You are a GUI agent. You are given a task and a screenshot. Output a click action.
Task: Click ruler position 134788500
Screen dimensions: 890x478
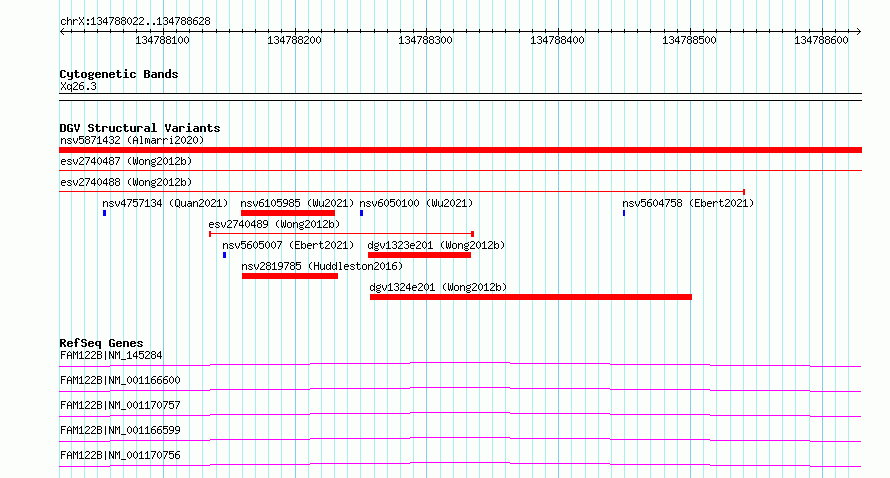coord(689,40)
